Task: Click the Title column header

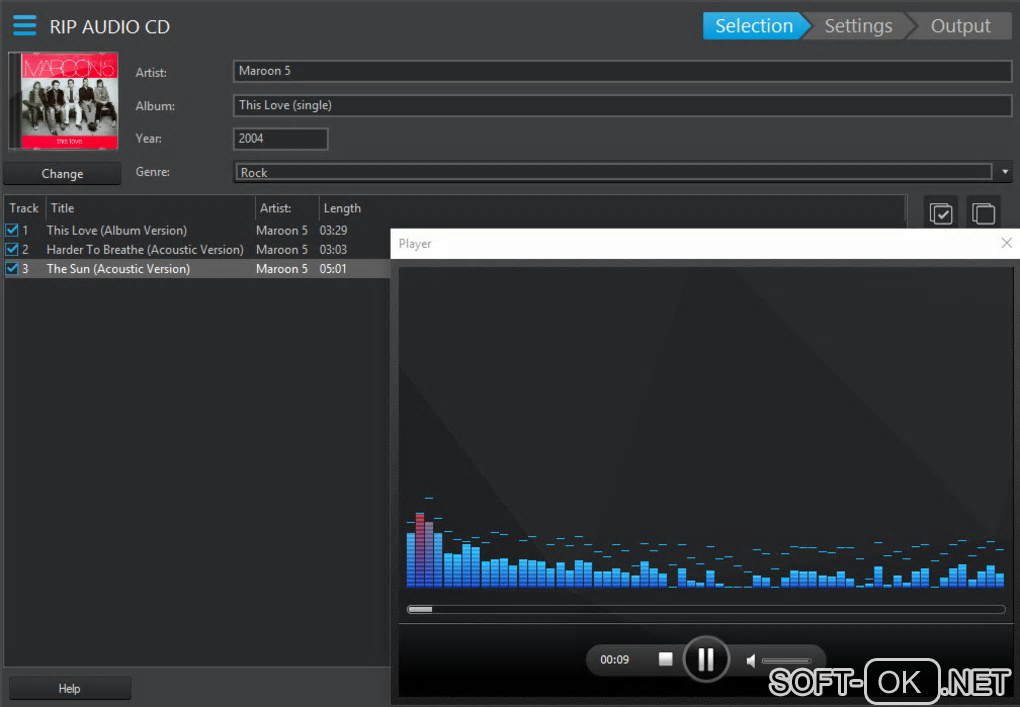Action: [x=150, y=208]
